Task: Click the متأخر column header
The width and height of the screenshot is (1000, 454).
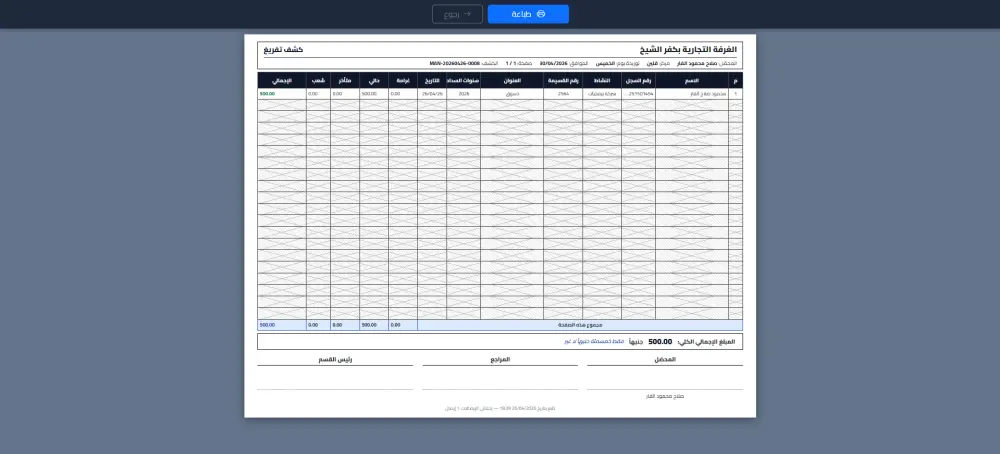Action: click(x=345, y=80)
